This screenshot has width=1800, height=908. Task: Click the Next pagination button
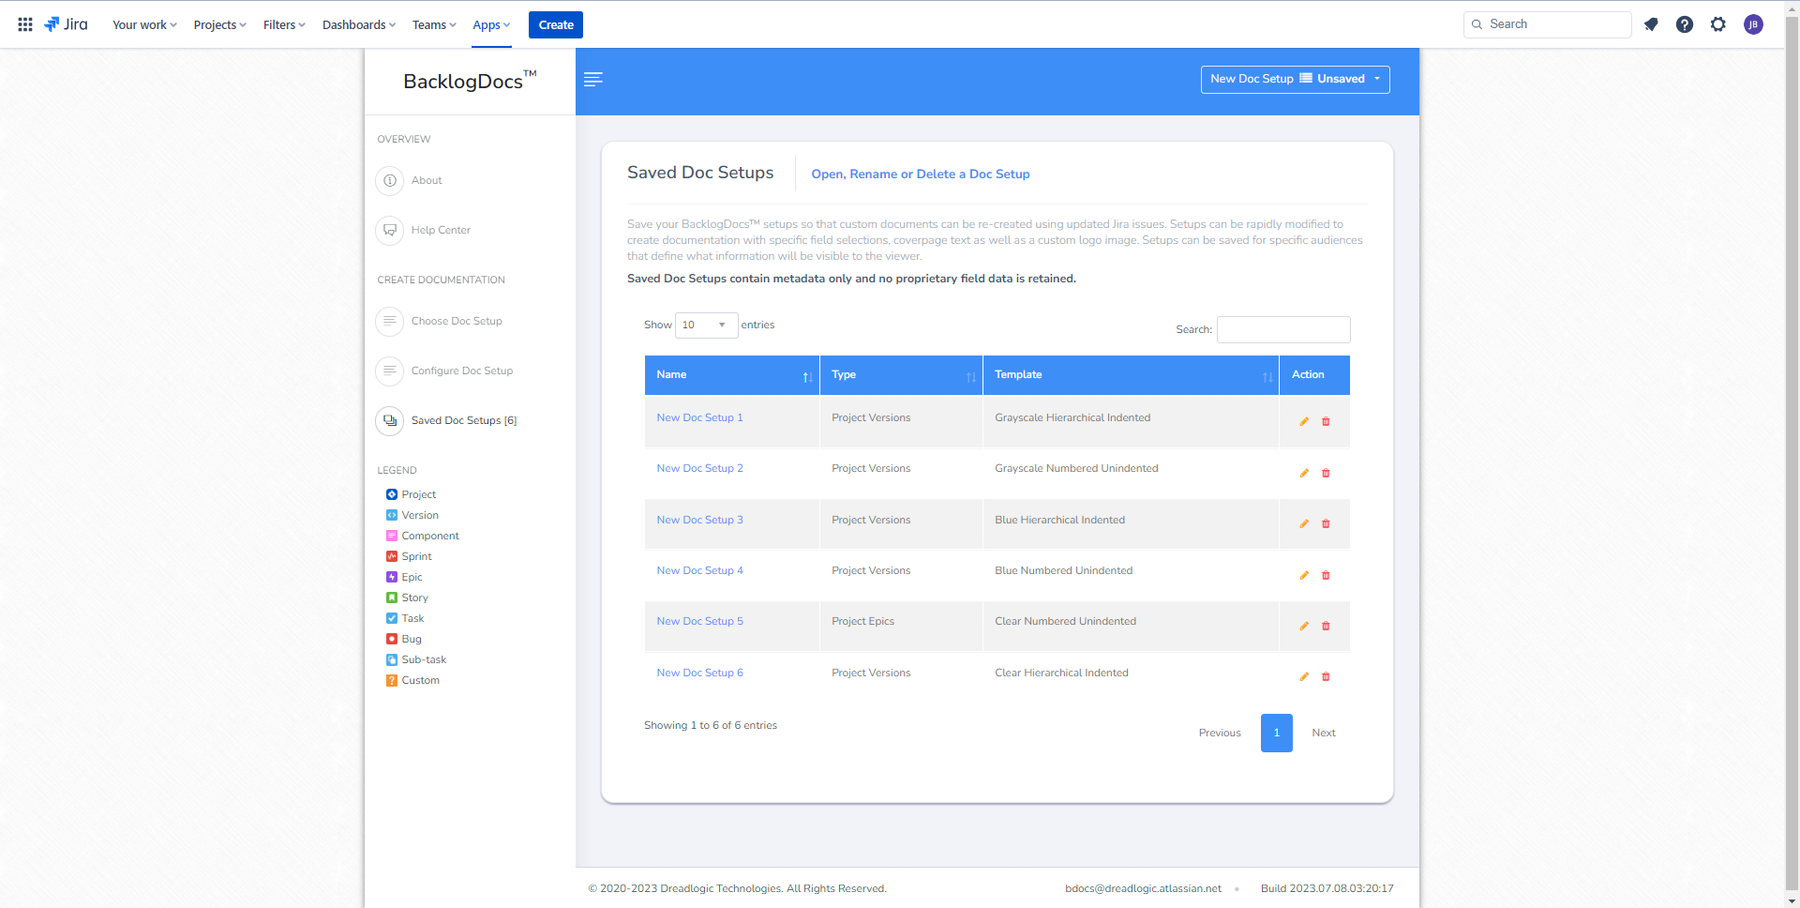tap(1323, 733)
